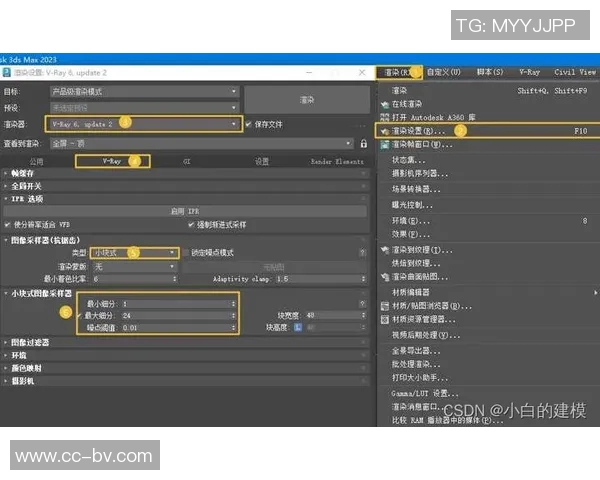Switch to the GI tab
Screen dimensions: 600x480
pyautogui.click(x=187, y=162)
